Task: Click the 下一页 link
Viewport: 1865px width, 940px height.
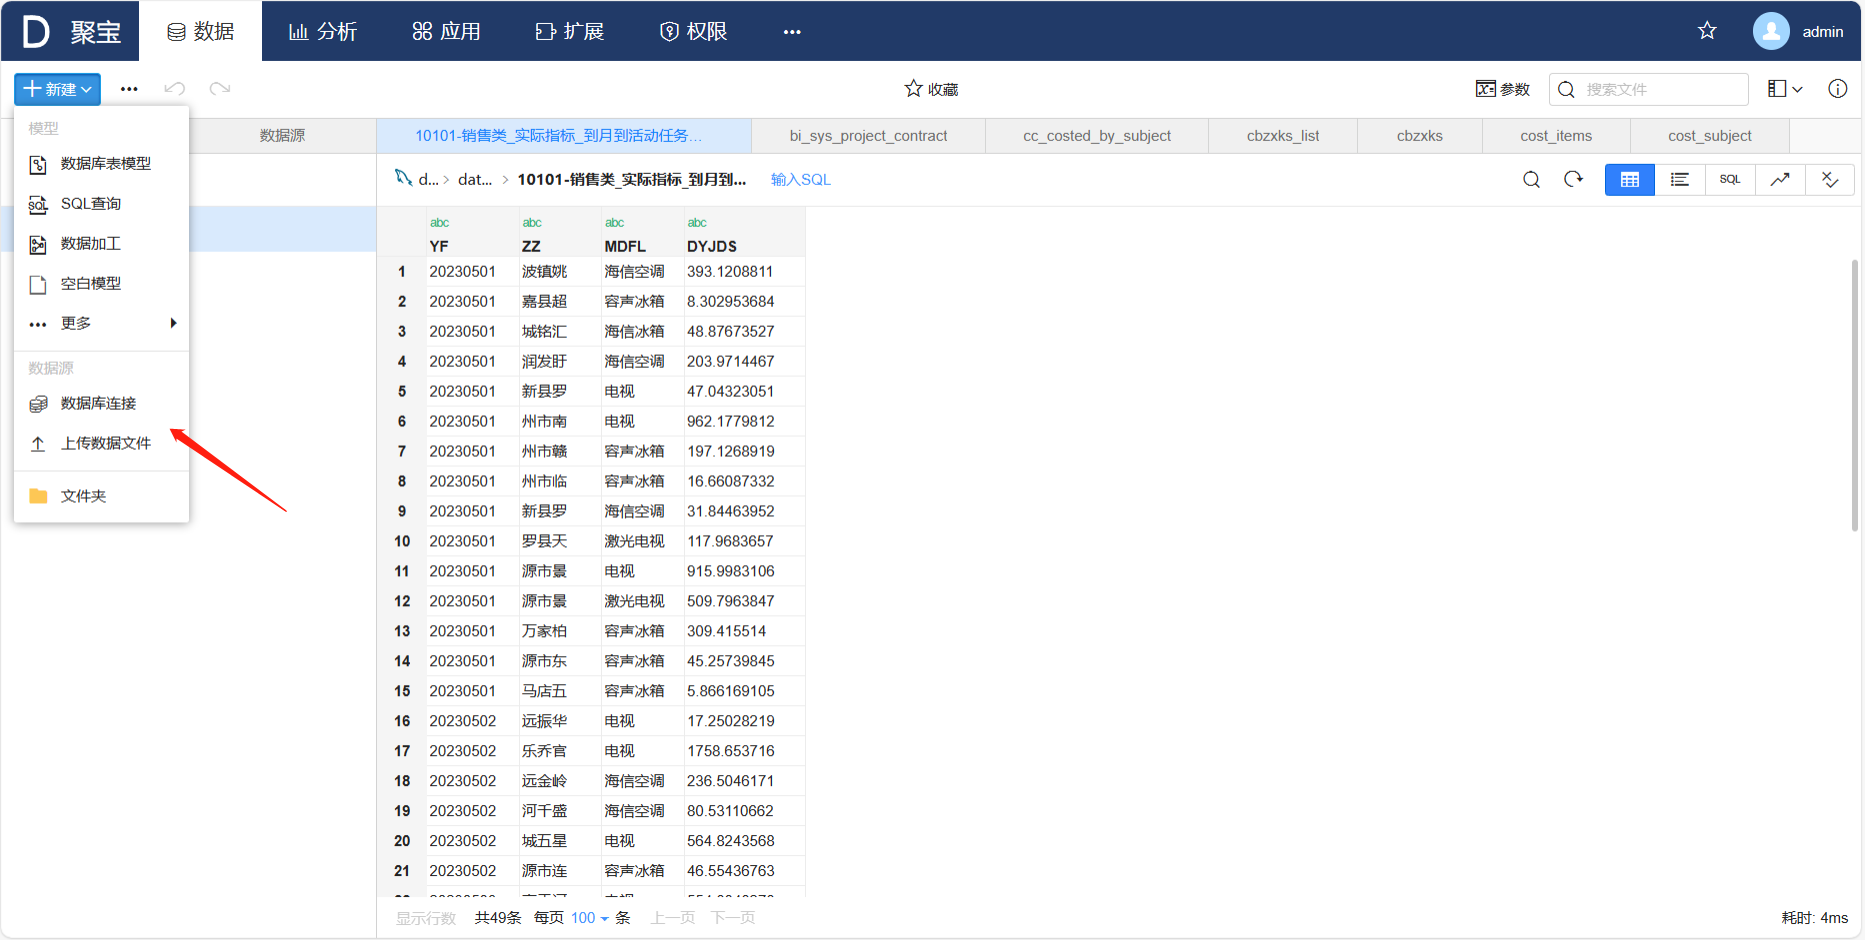Action: [733, 918]
